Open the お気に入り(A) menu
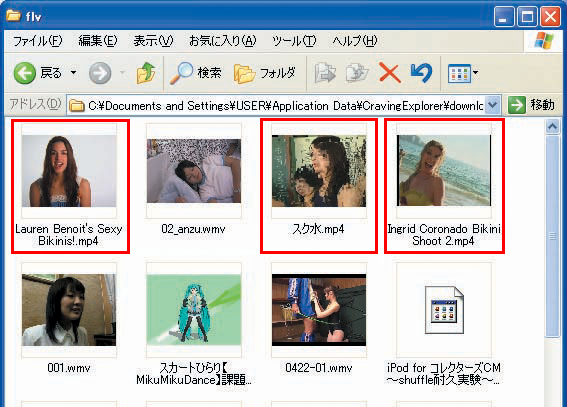 coord(223,40)
